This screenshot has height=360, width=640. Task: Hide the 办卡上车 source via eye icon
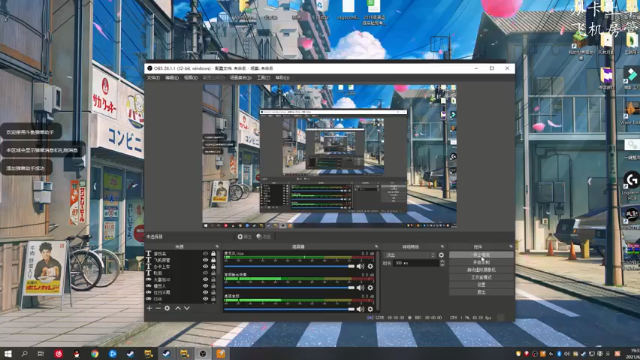click(205, 267)
